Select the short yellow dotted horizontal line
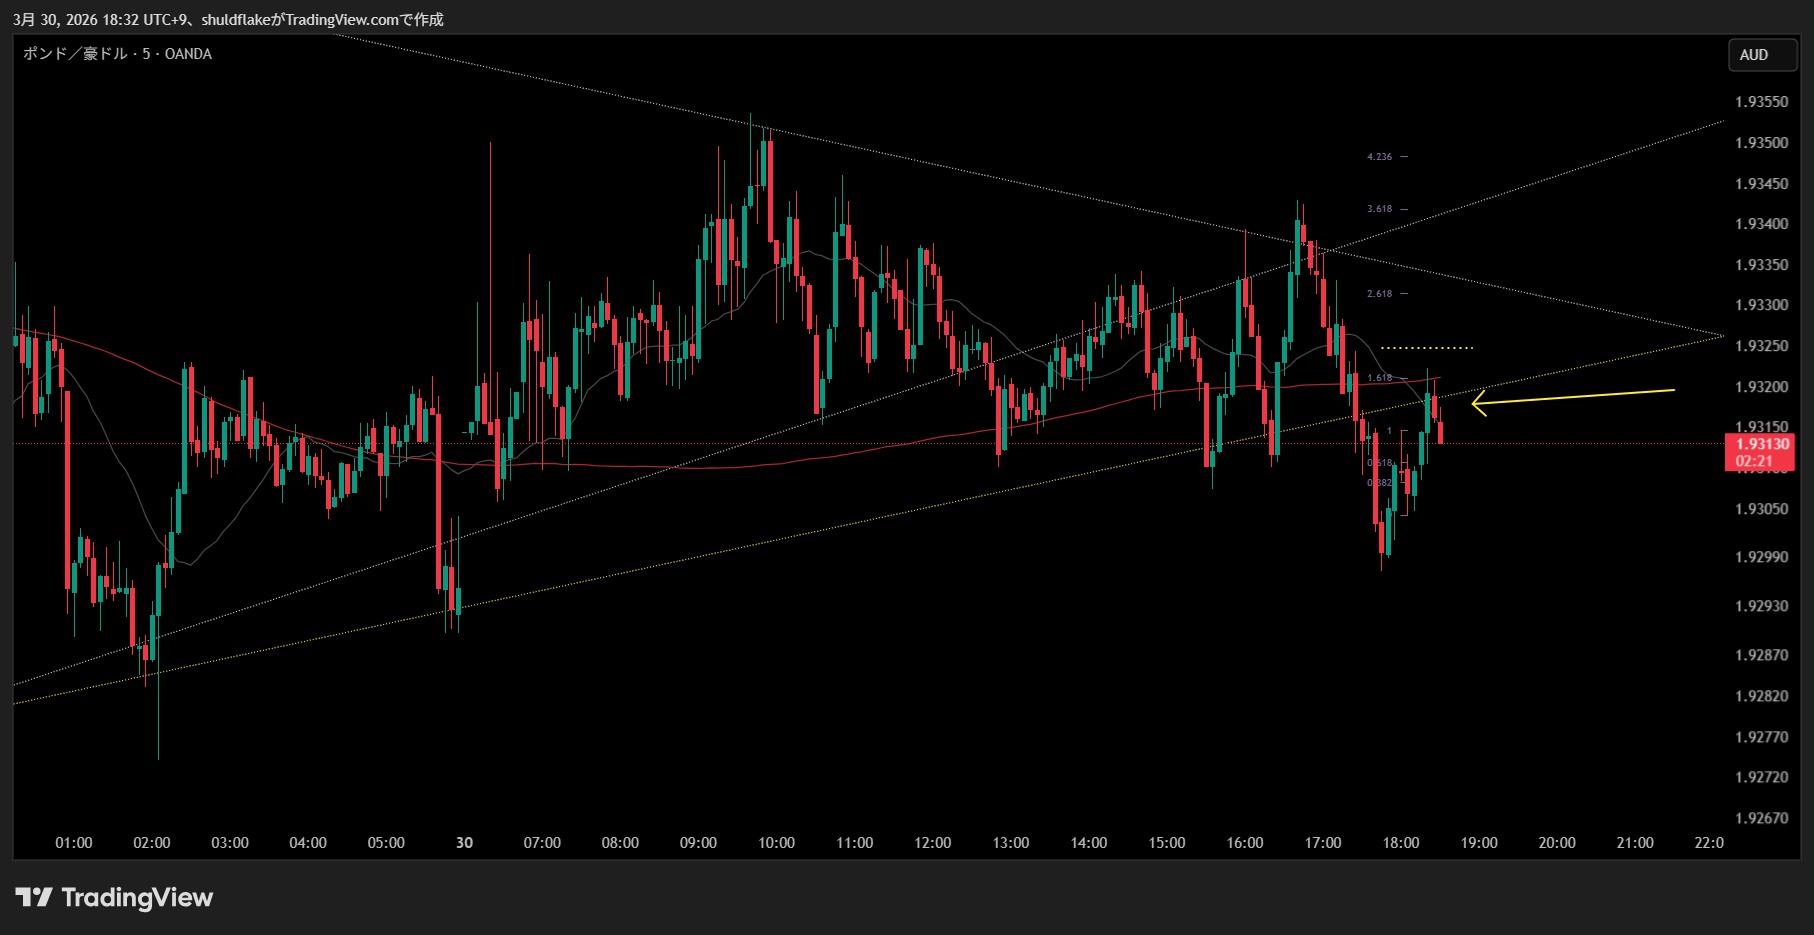 tap(1427, 348)
